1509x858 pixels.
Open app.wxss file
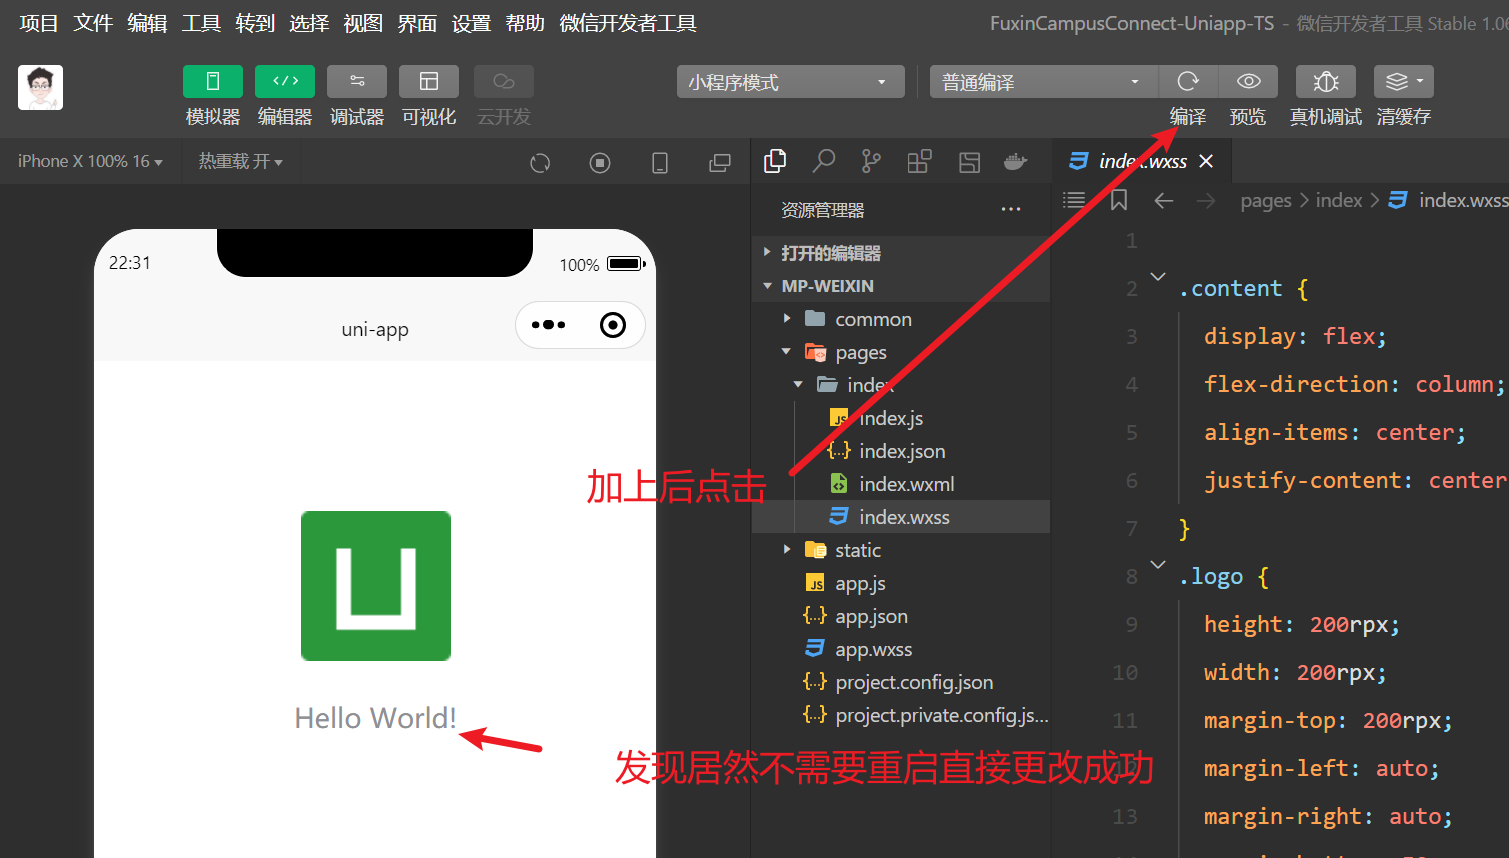click(x=901, y=649)
